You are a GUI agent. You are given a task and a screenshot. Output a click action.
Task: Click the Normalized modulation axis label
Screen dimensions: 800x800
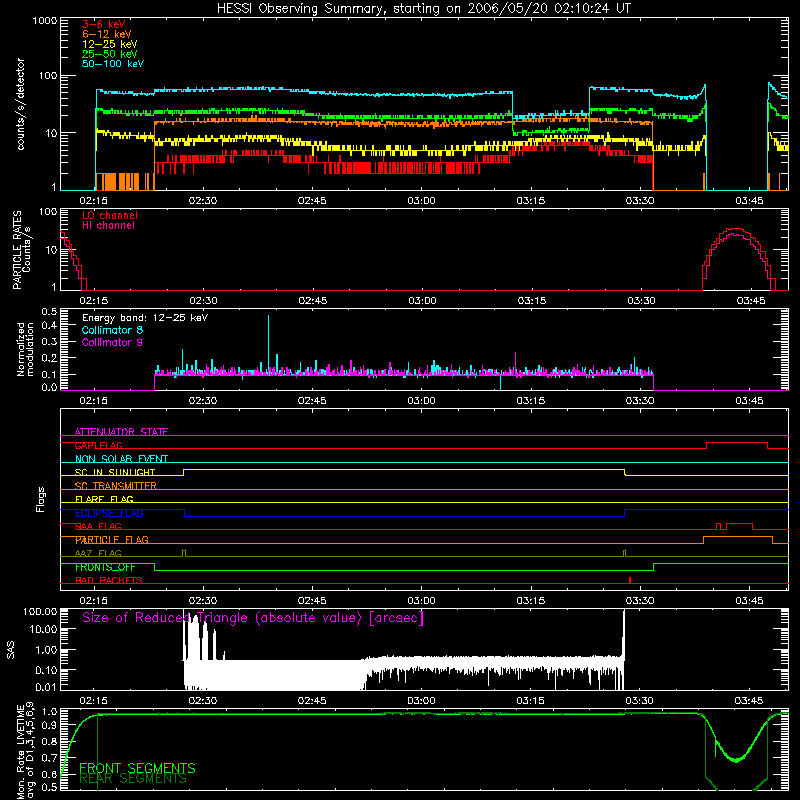[x=25, y=349]
